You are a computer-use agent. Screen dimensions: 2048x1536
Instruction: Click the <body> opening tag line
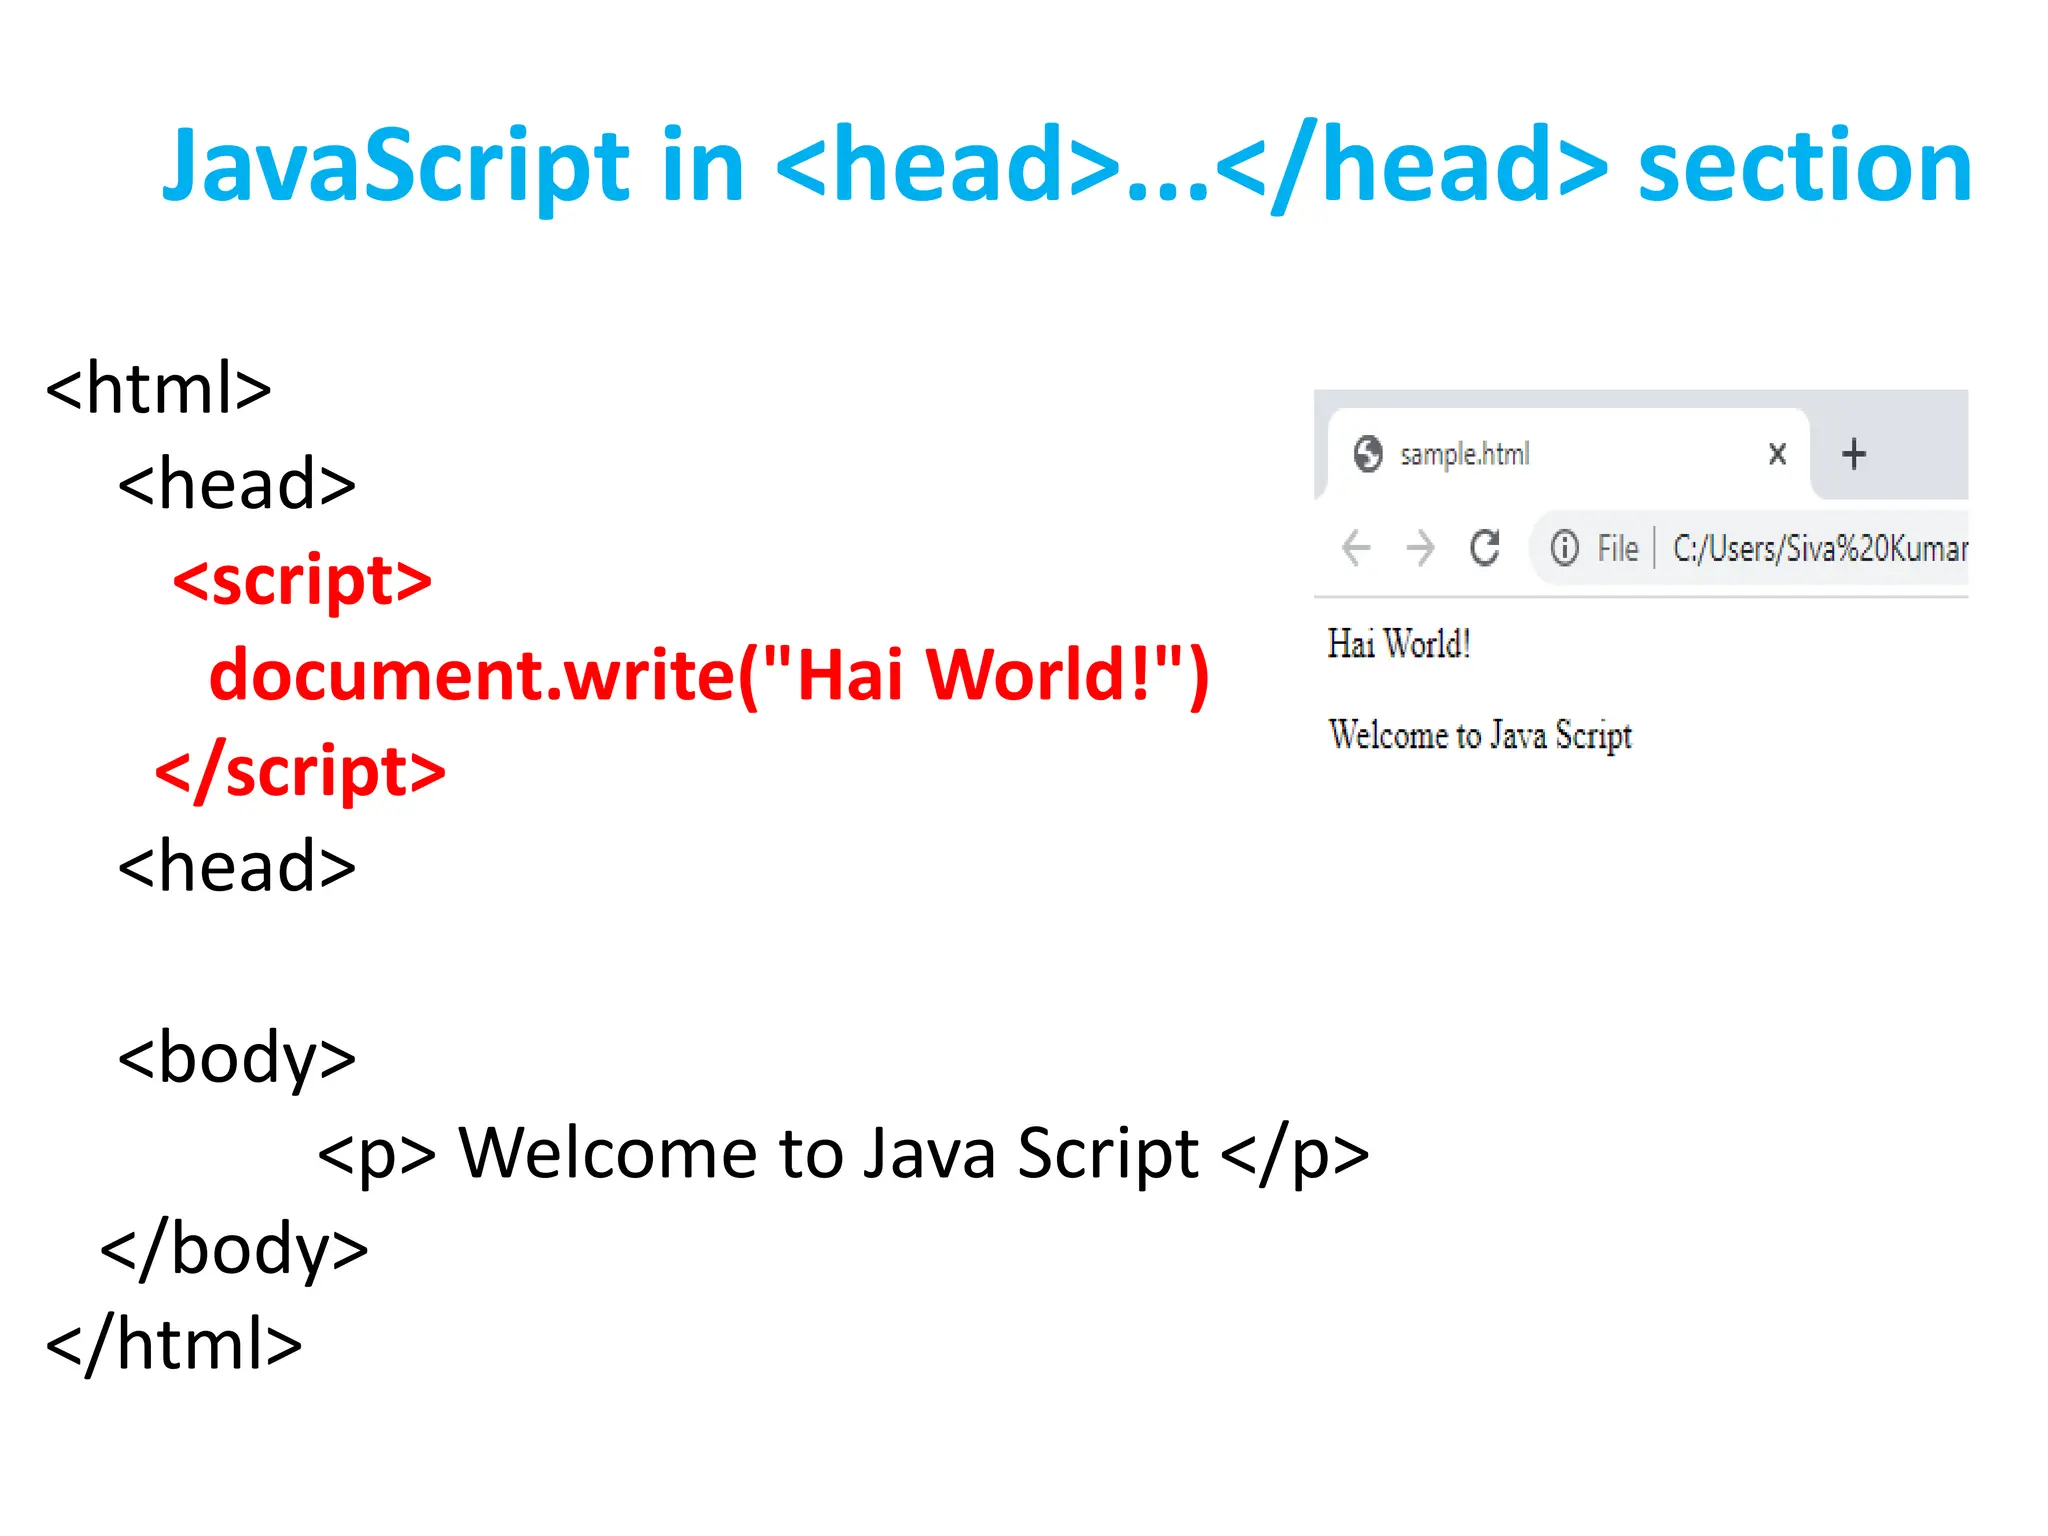237,1058
